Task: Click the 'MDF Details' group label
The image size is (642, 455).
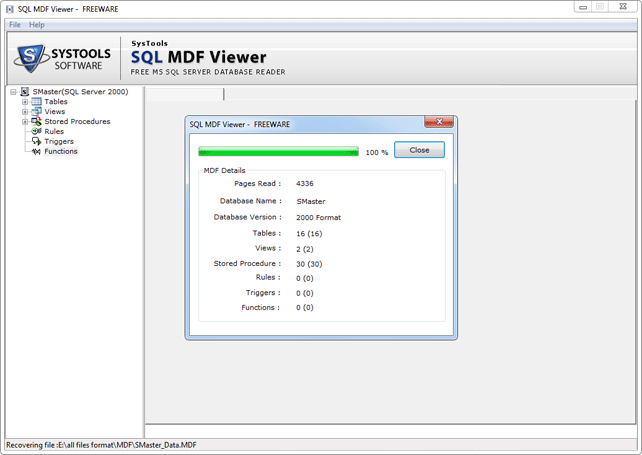Action: tap(224, 170)
